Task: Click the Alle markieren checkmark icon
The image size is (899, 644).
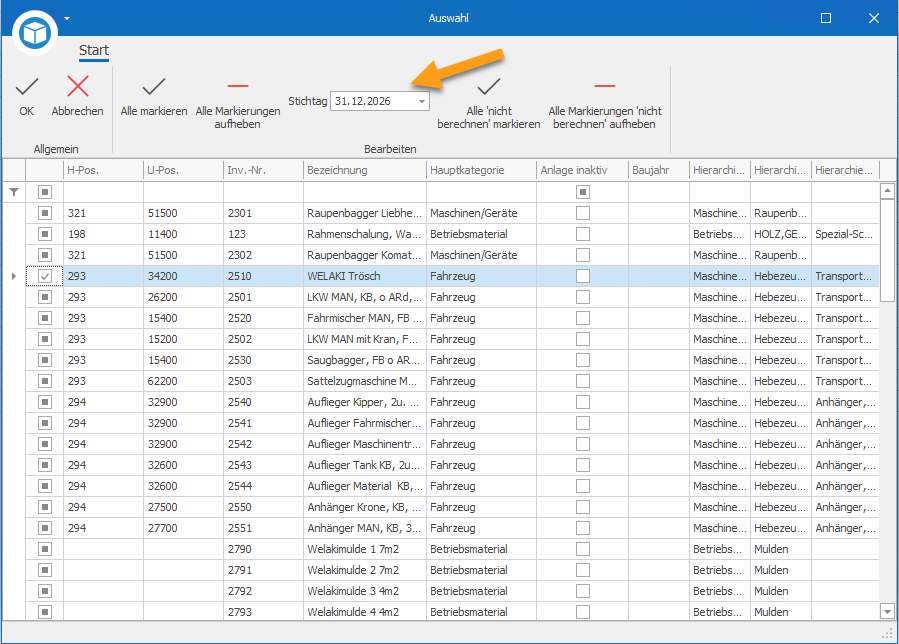Action: click(154, 87)
